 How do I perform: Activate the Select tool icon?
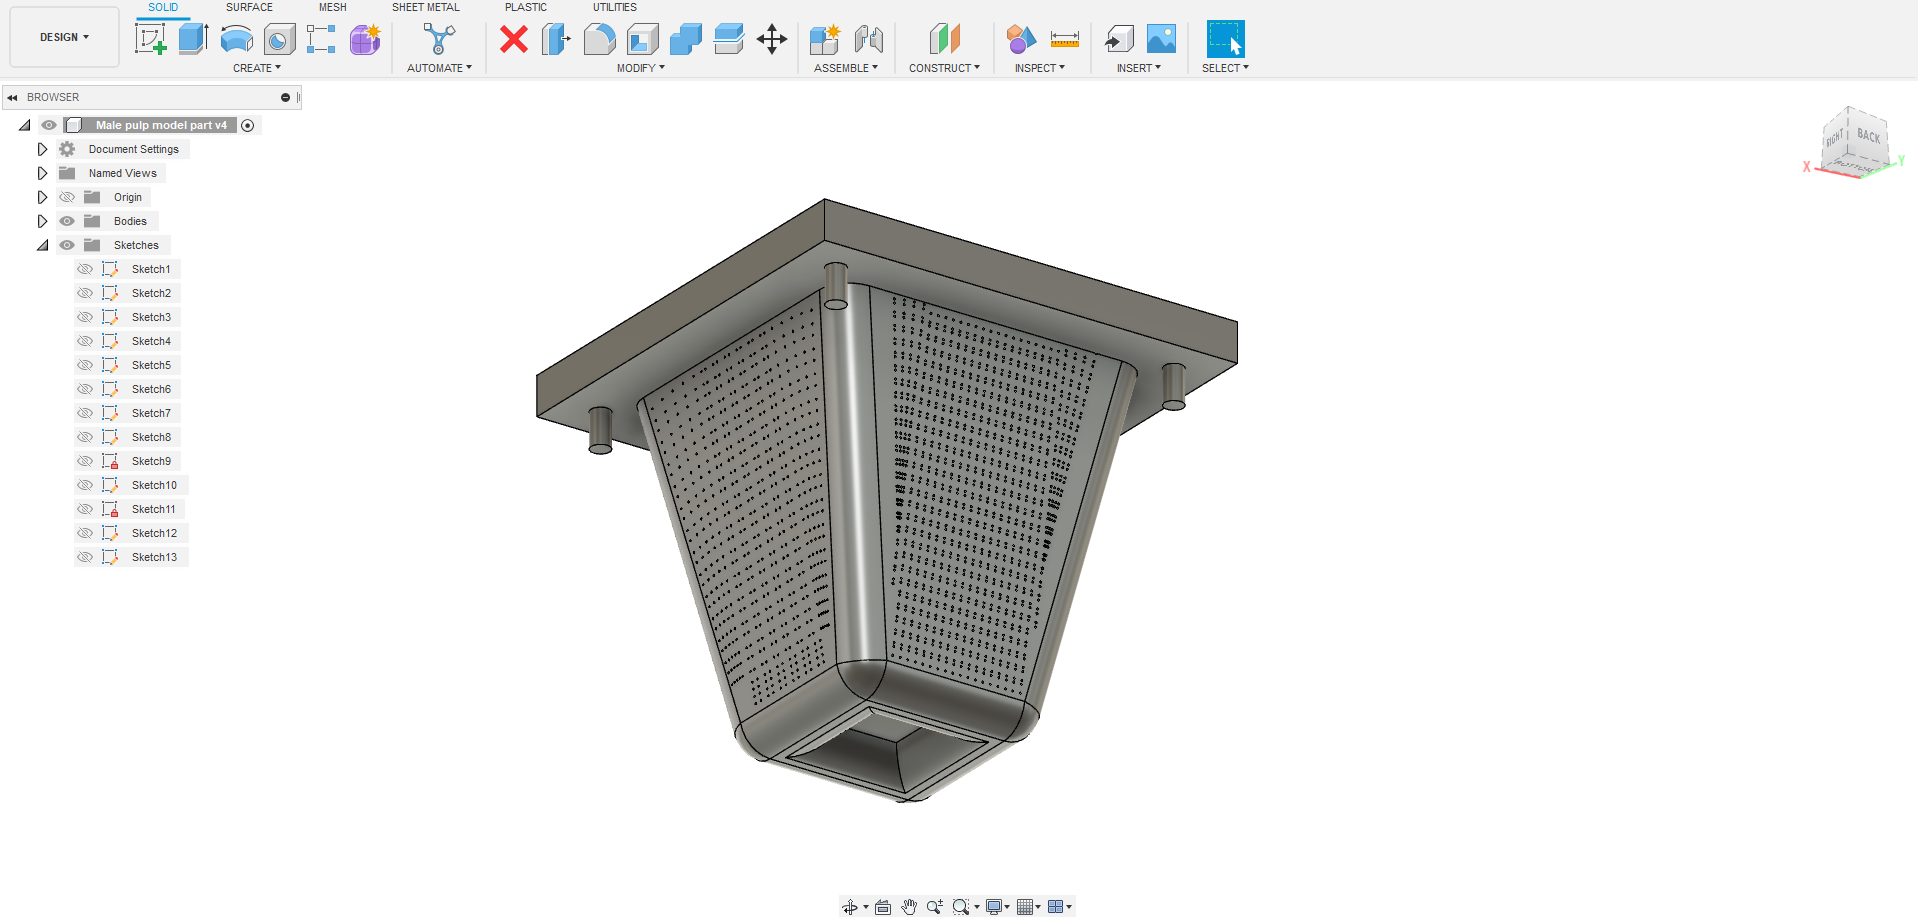tap(1225, 39)
